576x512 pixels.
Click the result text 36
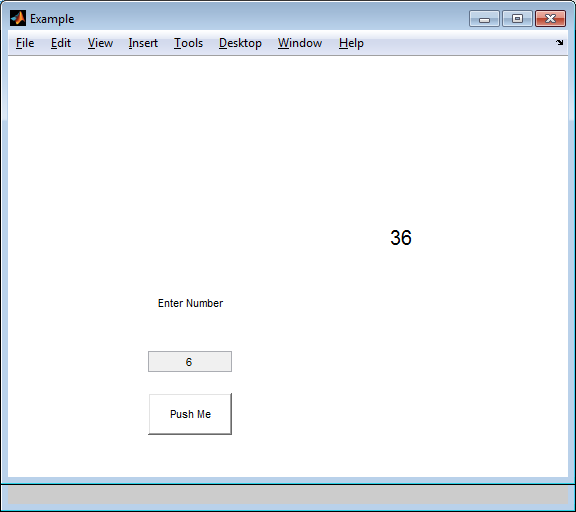click(x=401, y=238)
